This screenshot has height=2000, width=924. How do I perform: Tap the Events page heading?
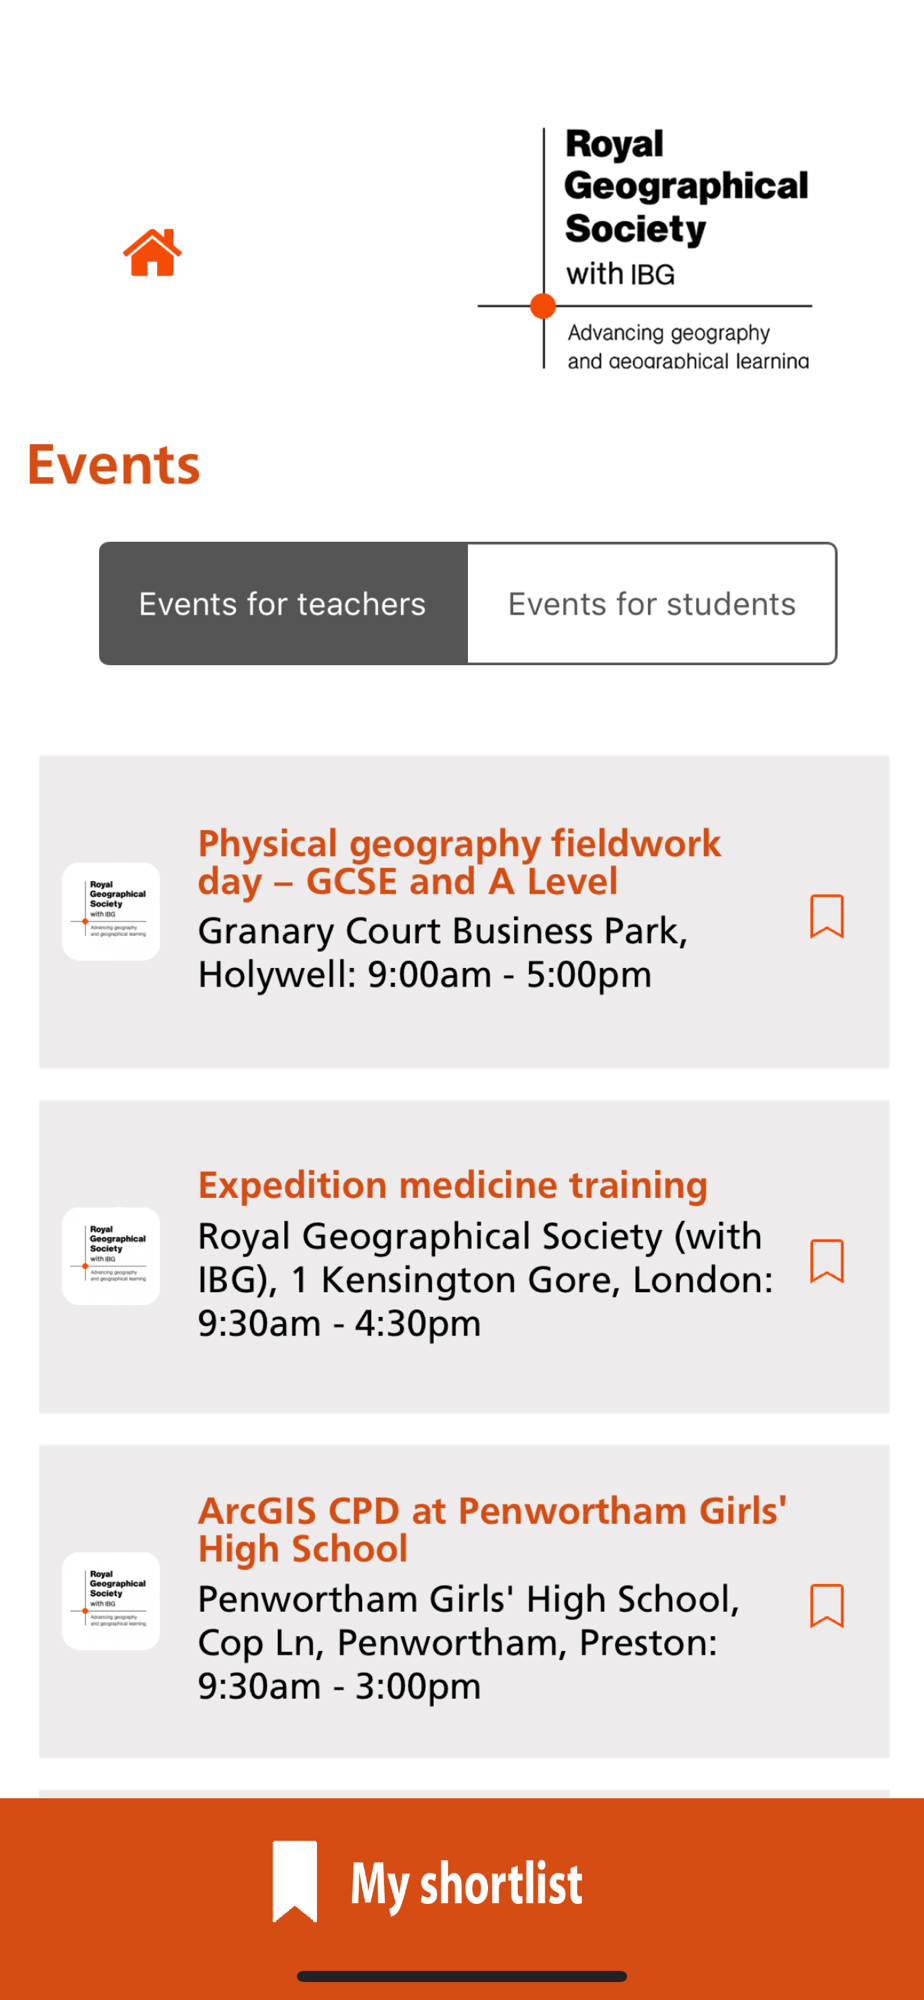pyautogui.click(x=114, y=465)
